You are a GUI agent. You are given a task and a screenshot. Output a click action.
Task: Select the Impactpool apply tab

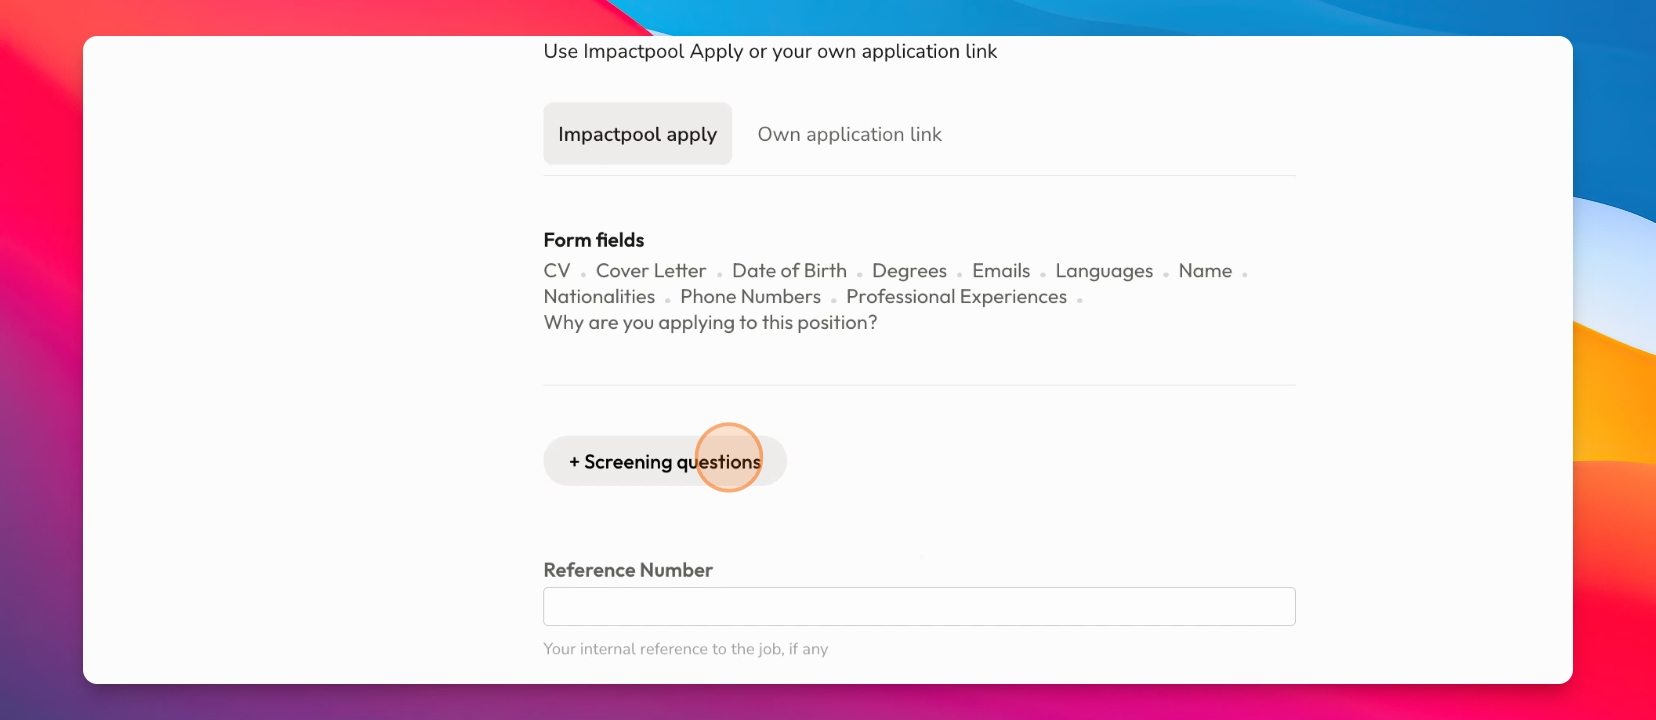coord(637,134)
